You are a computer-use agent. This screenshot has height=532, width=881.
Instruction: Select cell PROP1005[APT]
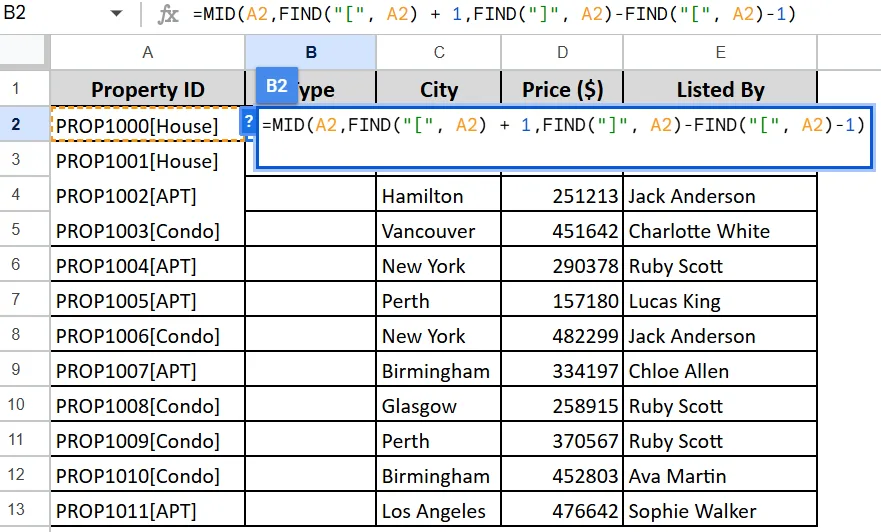point(148,301)
